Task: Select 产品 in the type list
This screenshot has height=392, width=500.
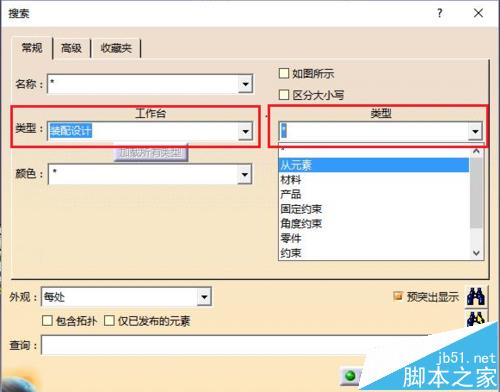Action: (x=374, y=194)
